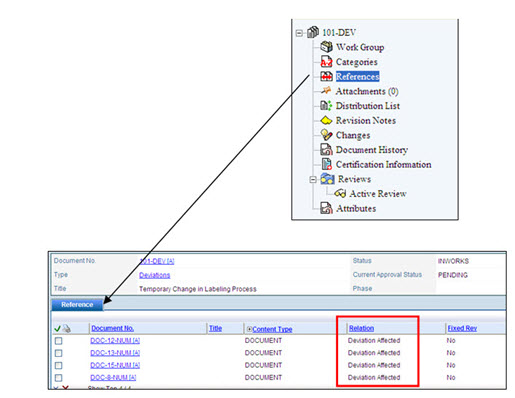Click the INWORKS status value
The image size is (515, 398).
pos(453,261)
